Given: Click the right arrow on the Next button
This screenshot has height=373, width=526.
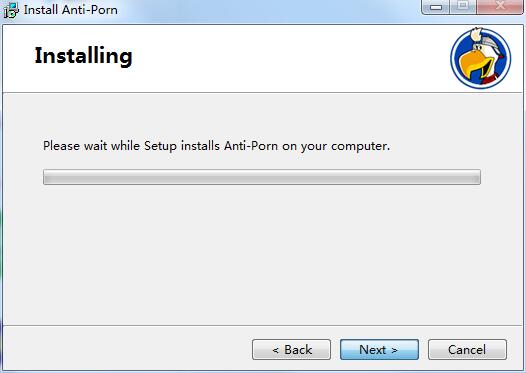Looking at the screenshot, I should pos(394,351).
